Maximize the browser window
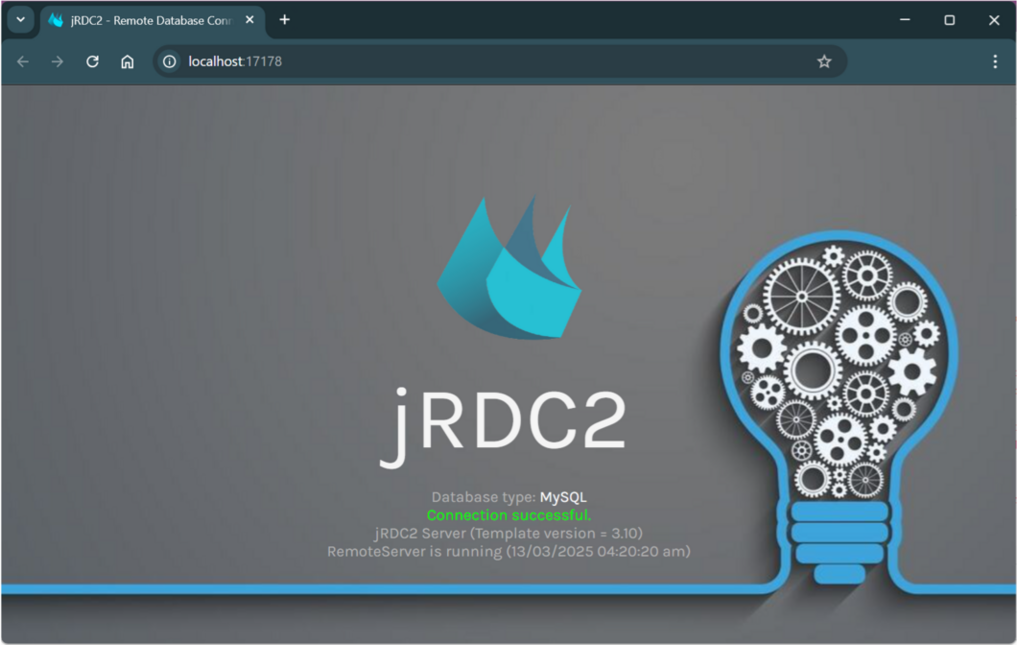This screenshot has width=1017, height=645. [950, 20]
